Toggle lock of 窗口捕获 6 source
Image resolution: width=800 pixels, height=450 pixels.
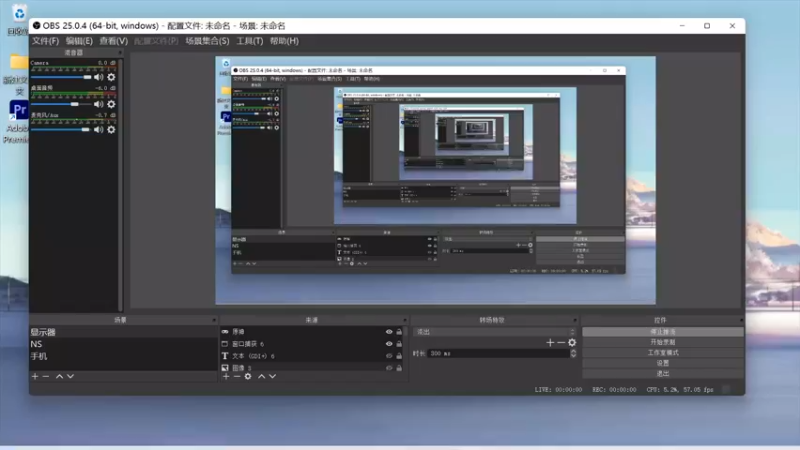pyautogui.click(x=399, y=344)
